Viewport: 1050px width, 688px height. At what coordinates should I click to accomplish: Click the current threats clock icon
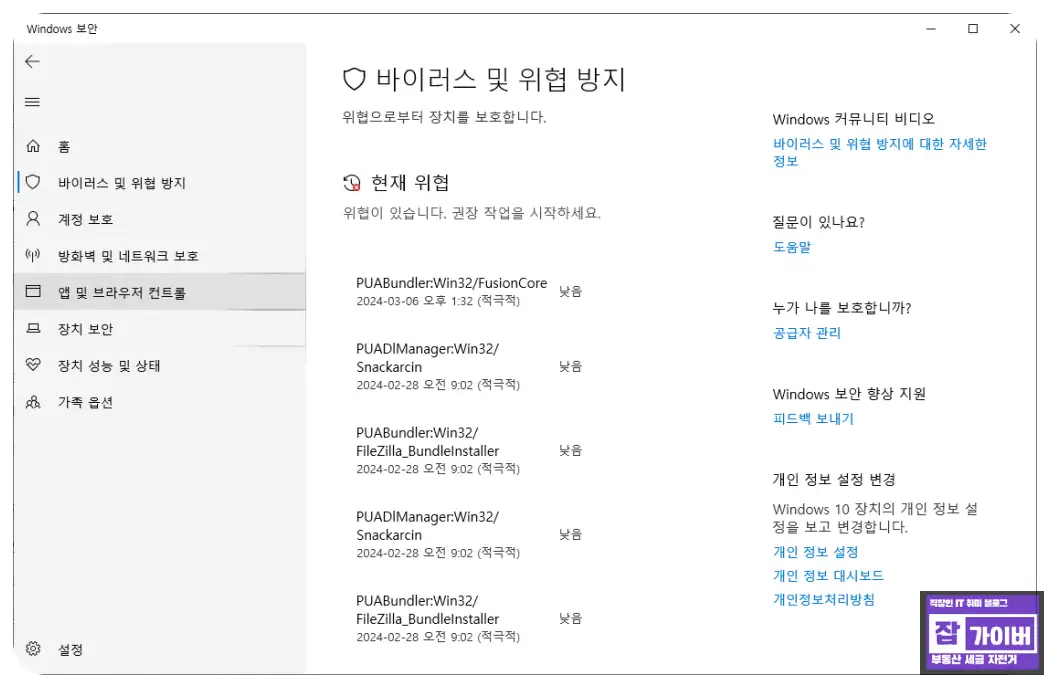point(352,182)
